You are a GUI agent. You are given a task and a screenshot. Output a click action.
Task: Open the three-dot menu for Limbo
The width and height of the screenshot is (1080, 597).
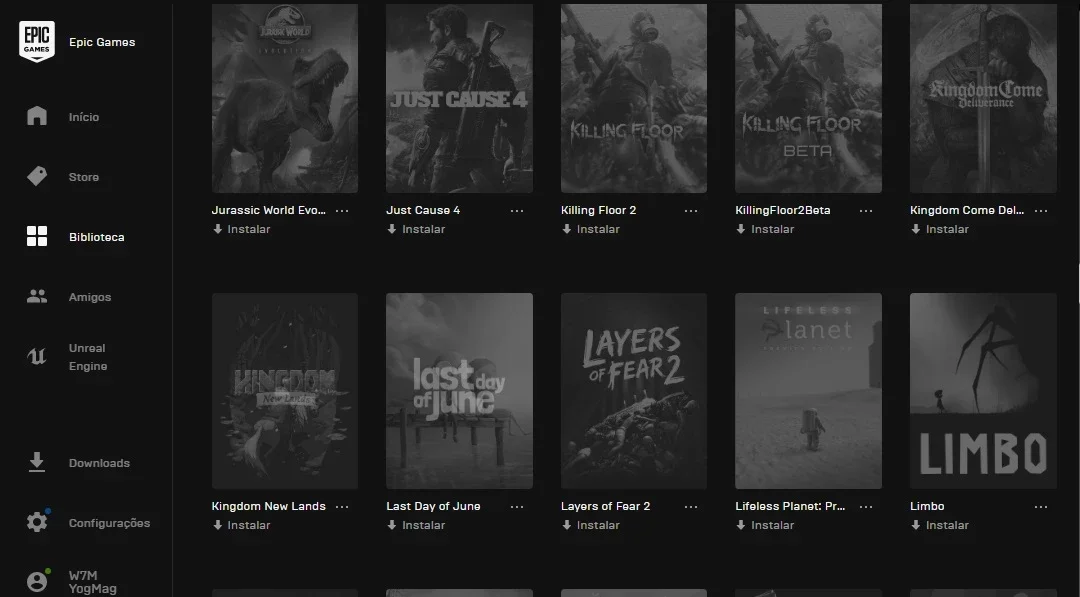(x=1041, y=507)
